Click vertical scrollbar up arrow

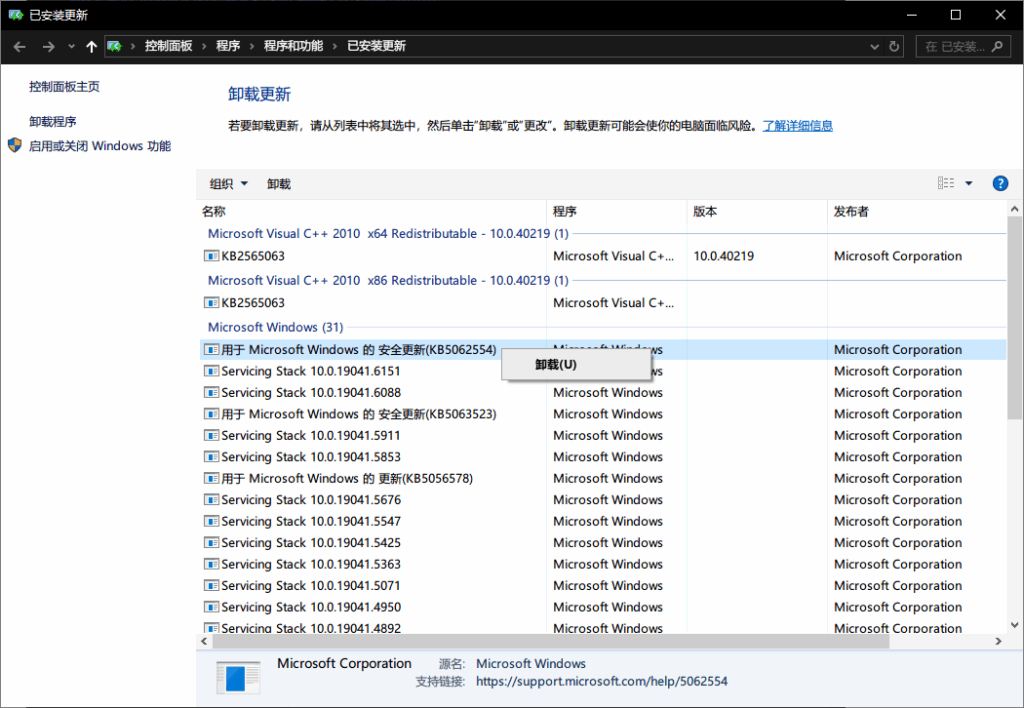point(1014,209)
